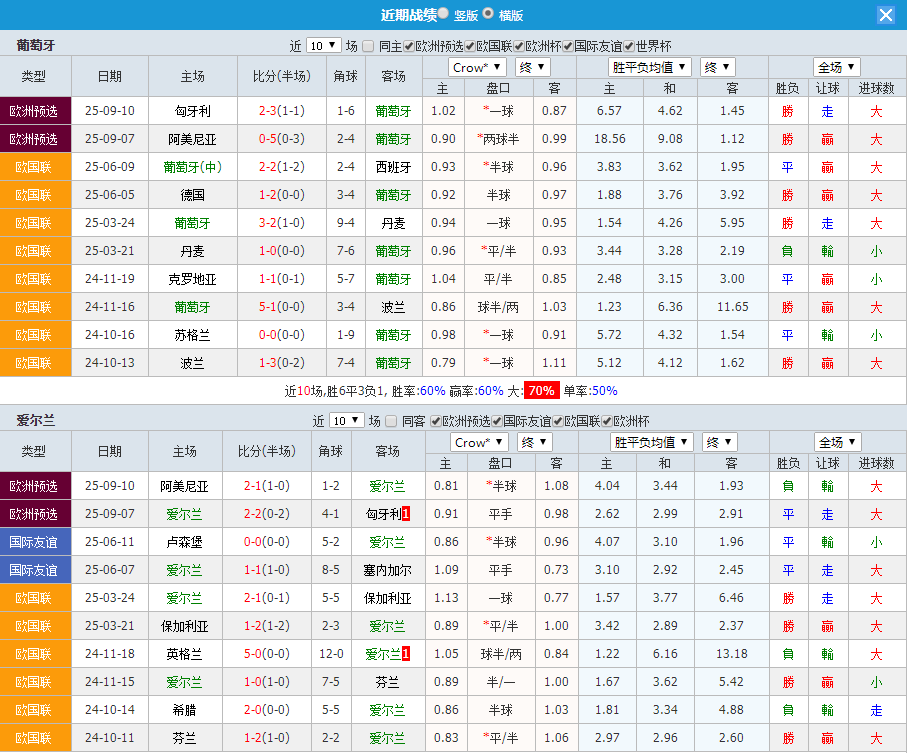Viewport: 907px width, 753px height.
Task: Check the 同客 checkbox in Ireland section
Action: coord(391,420)
